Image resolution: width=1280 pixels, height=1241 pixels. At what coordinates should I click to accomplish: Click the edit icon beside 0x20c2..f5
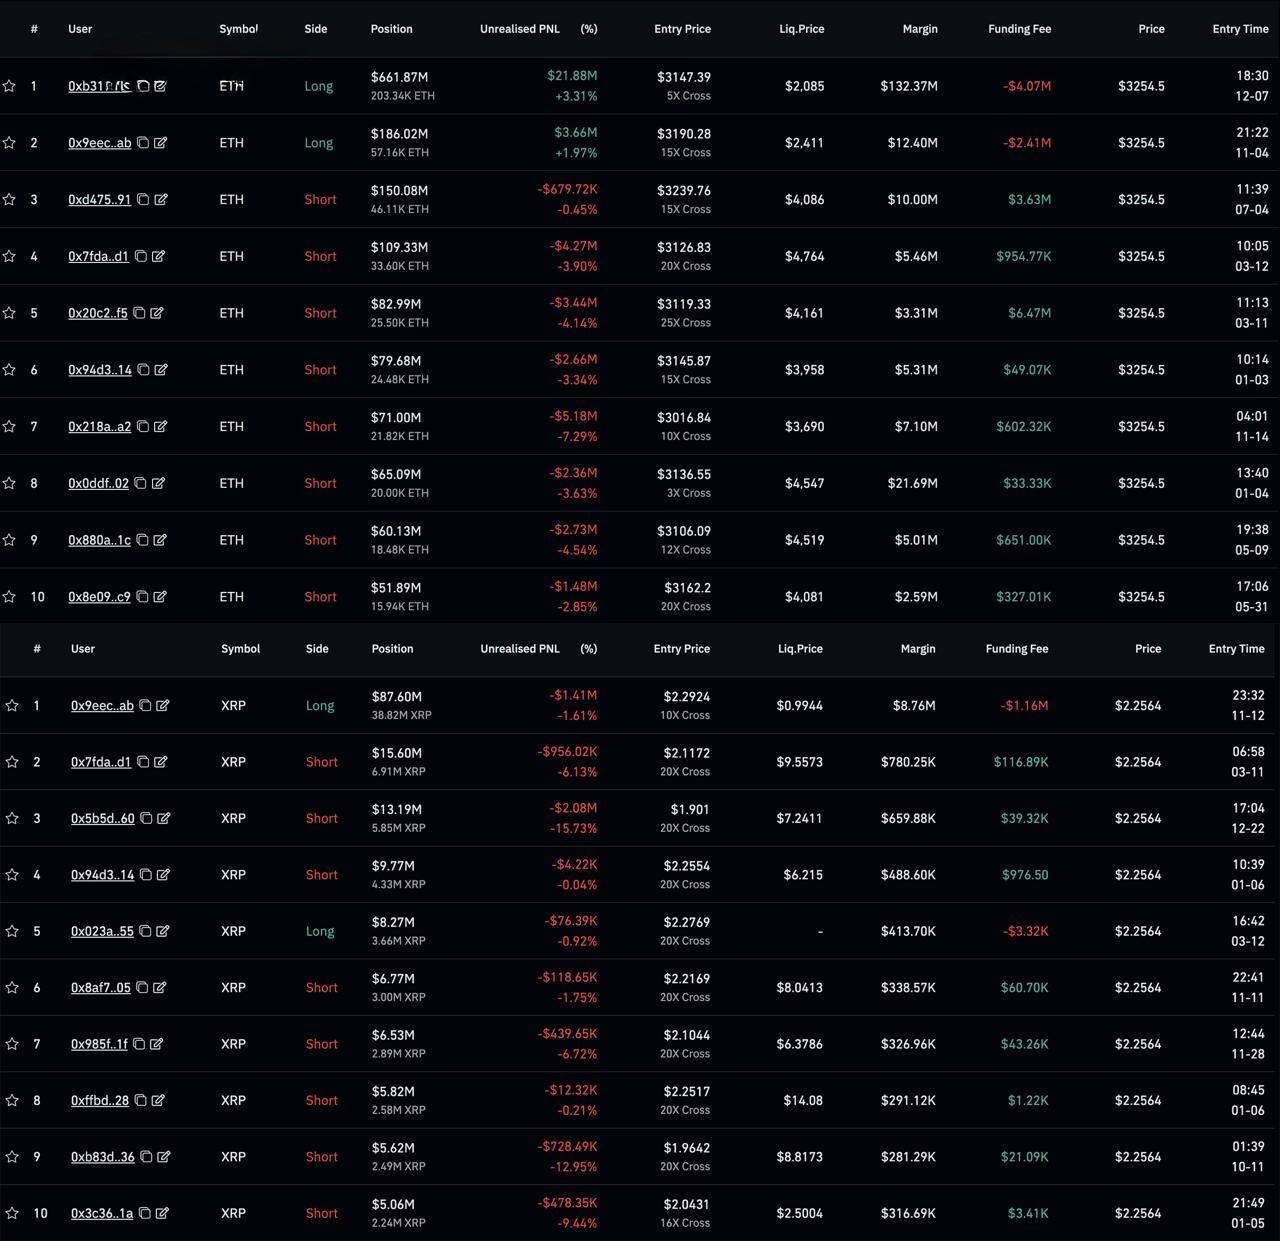point(157,313)
